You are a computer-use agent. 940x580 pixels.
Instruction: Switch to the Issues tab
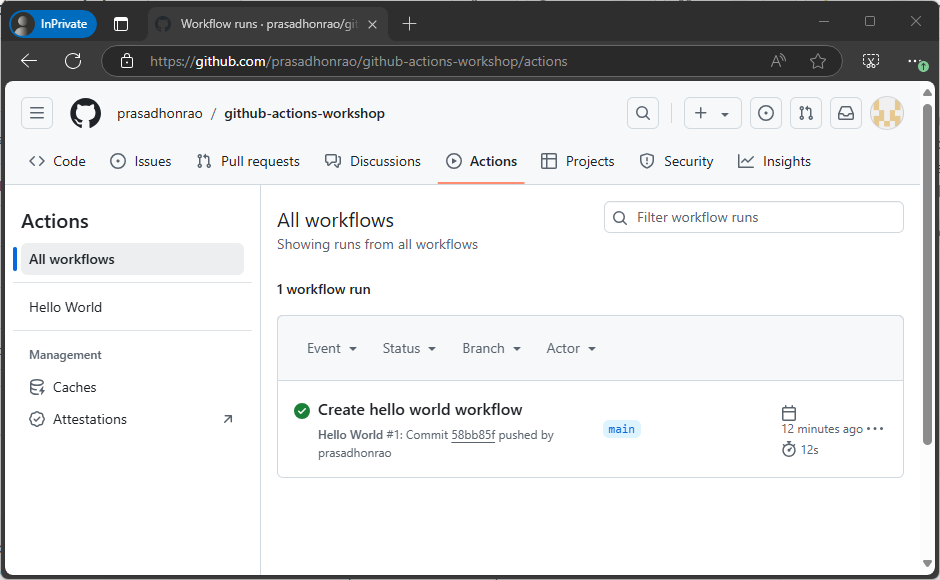point(141,161)
